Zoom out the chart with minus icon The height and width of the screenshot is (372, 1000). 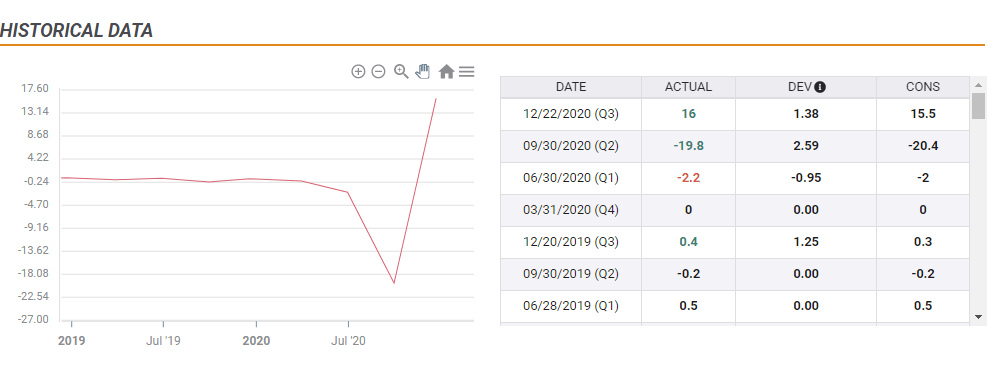pyautogui.click(x=378, y=71)
